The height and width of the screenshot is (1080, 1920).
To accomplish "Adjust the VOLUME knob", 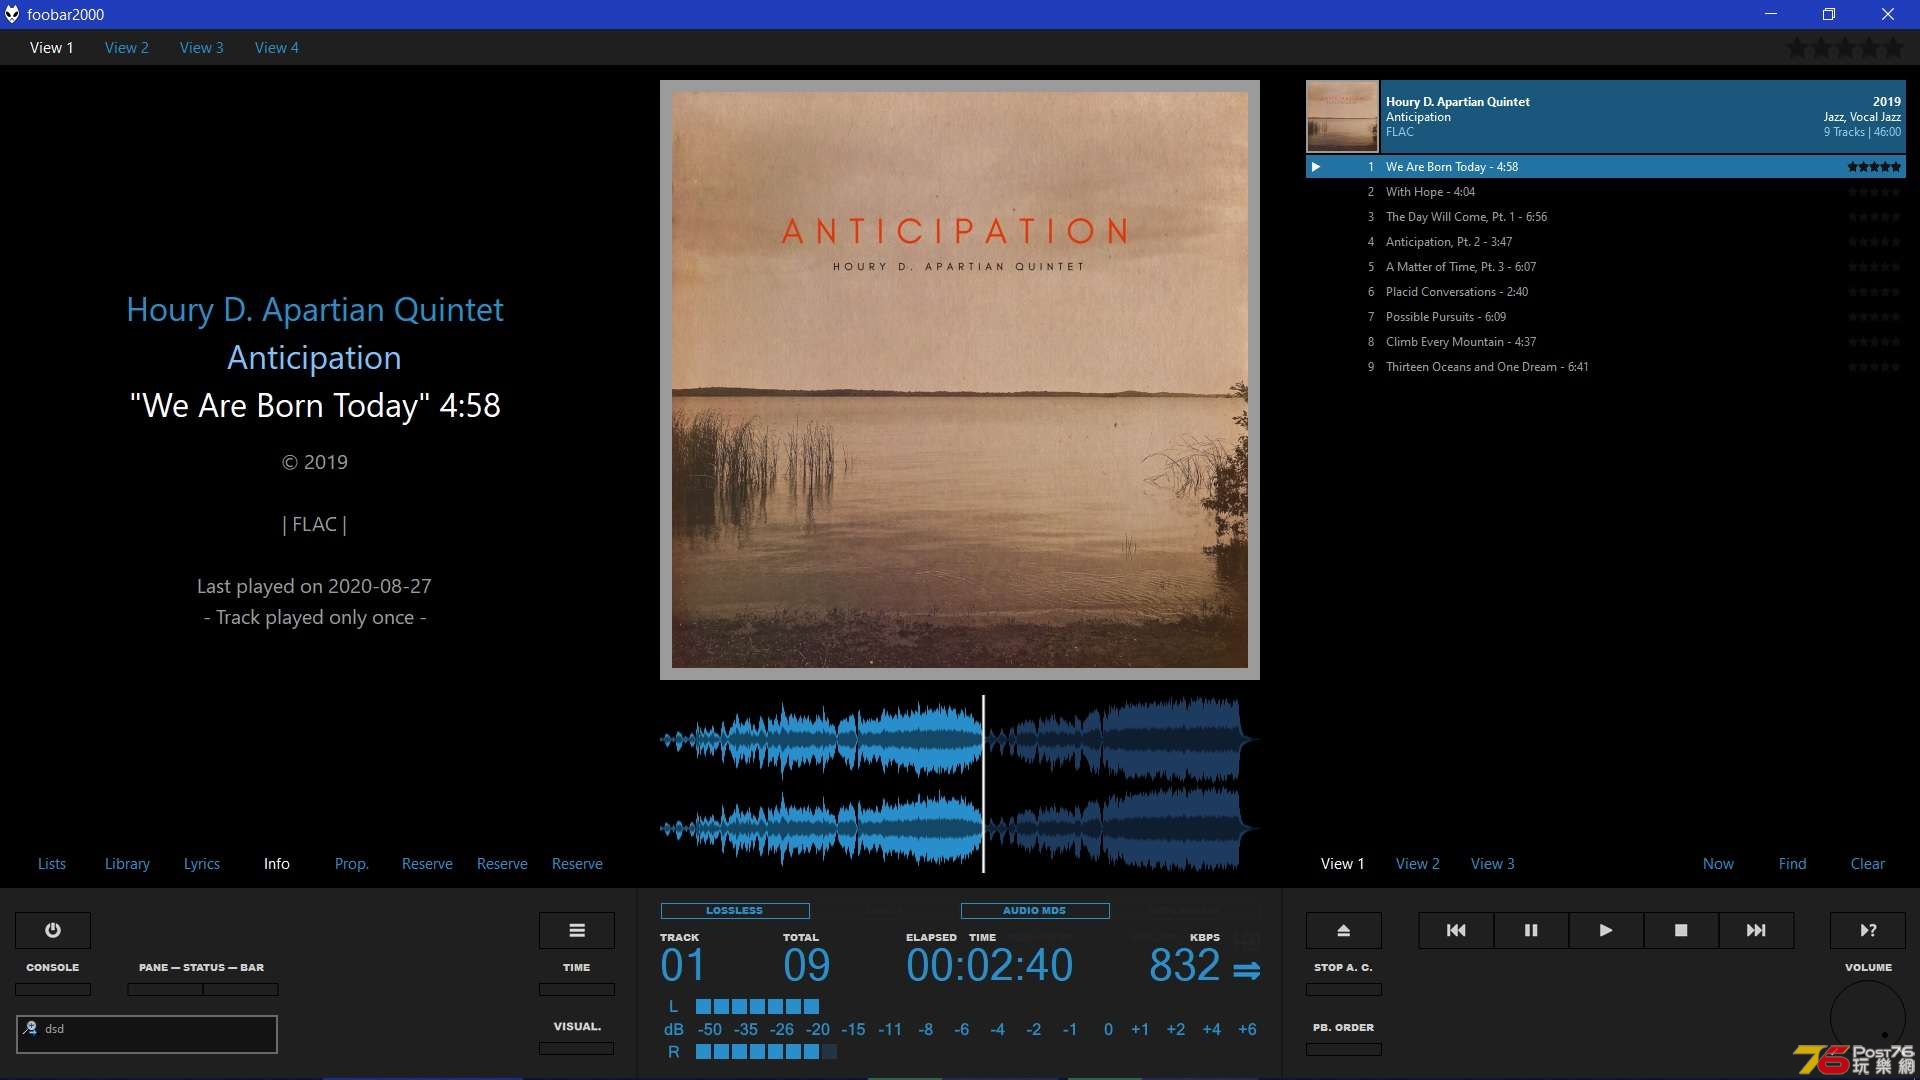I will (1868, 1018).
